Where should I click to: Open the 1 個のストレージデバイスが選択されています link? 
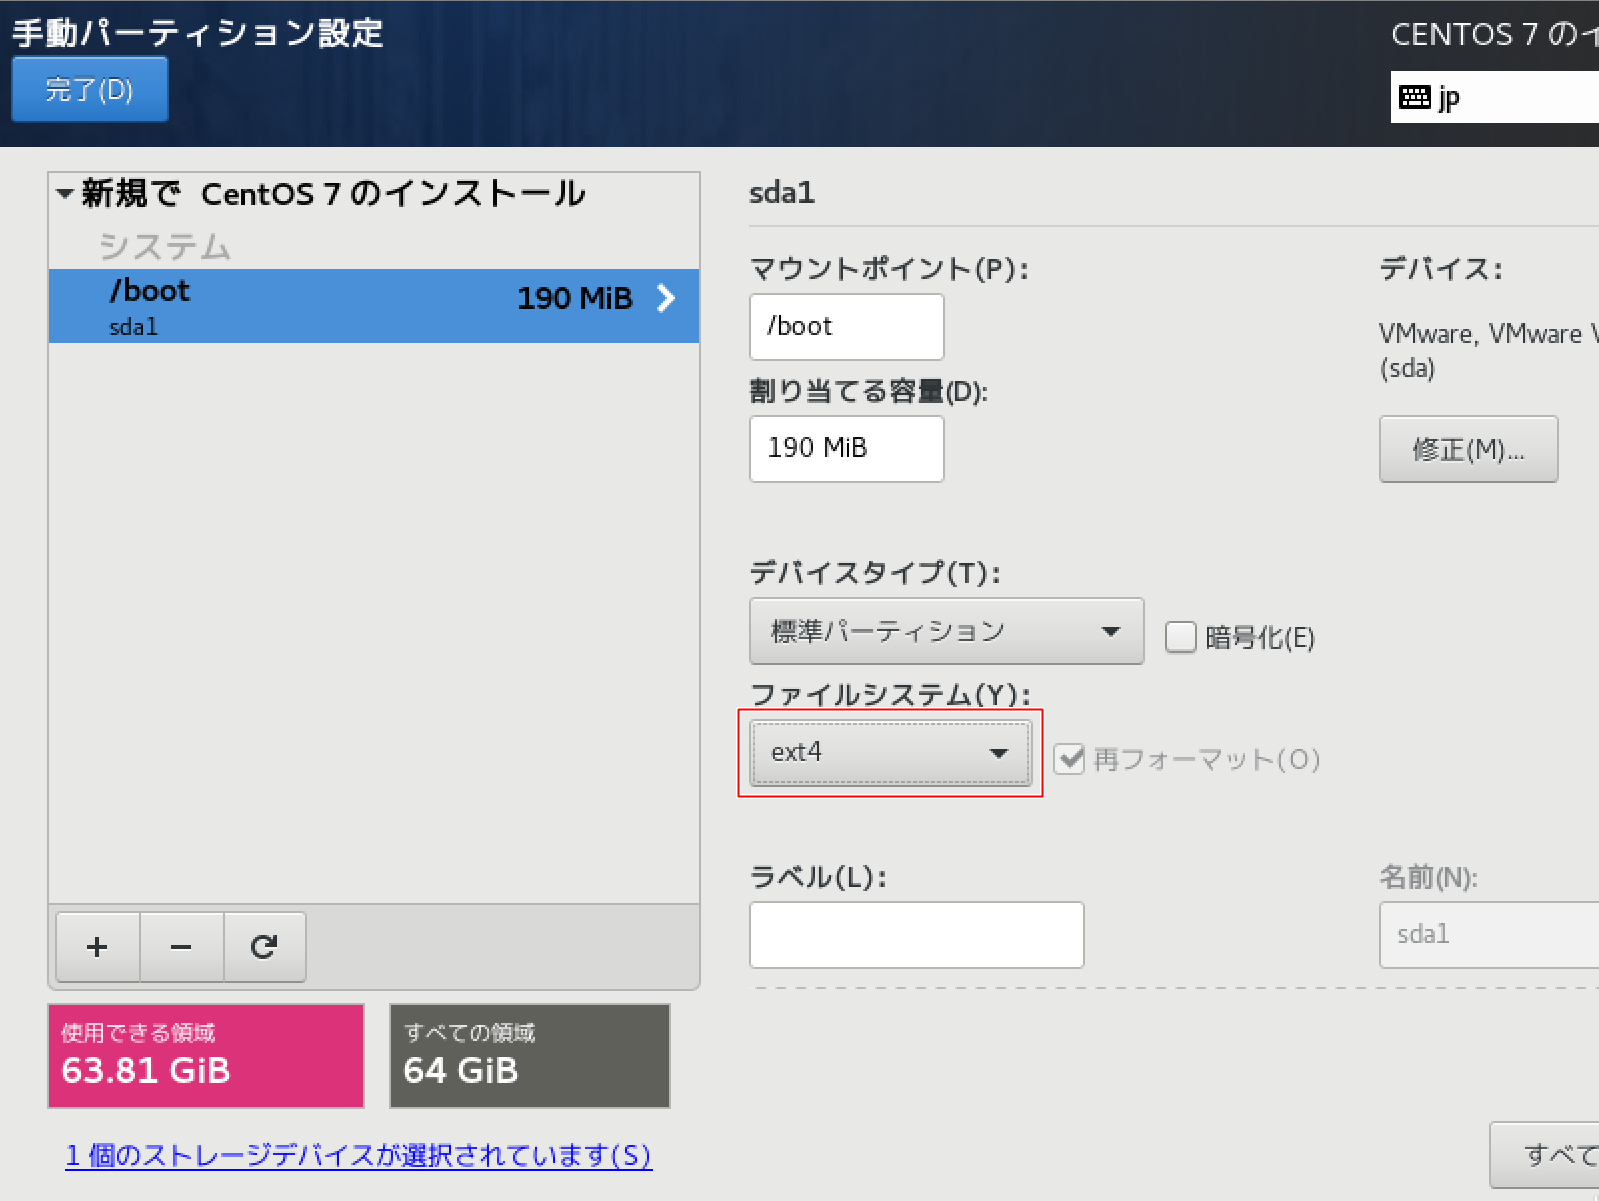pos(358,1156)
